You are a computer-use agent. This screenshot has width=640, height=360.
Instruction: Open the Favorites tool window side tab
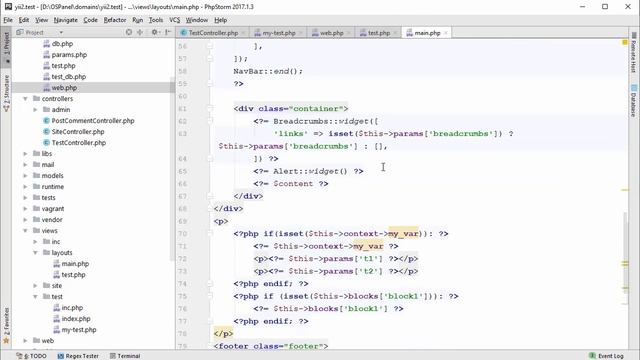point(6,326)
